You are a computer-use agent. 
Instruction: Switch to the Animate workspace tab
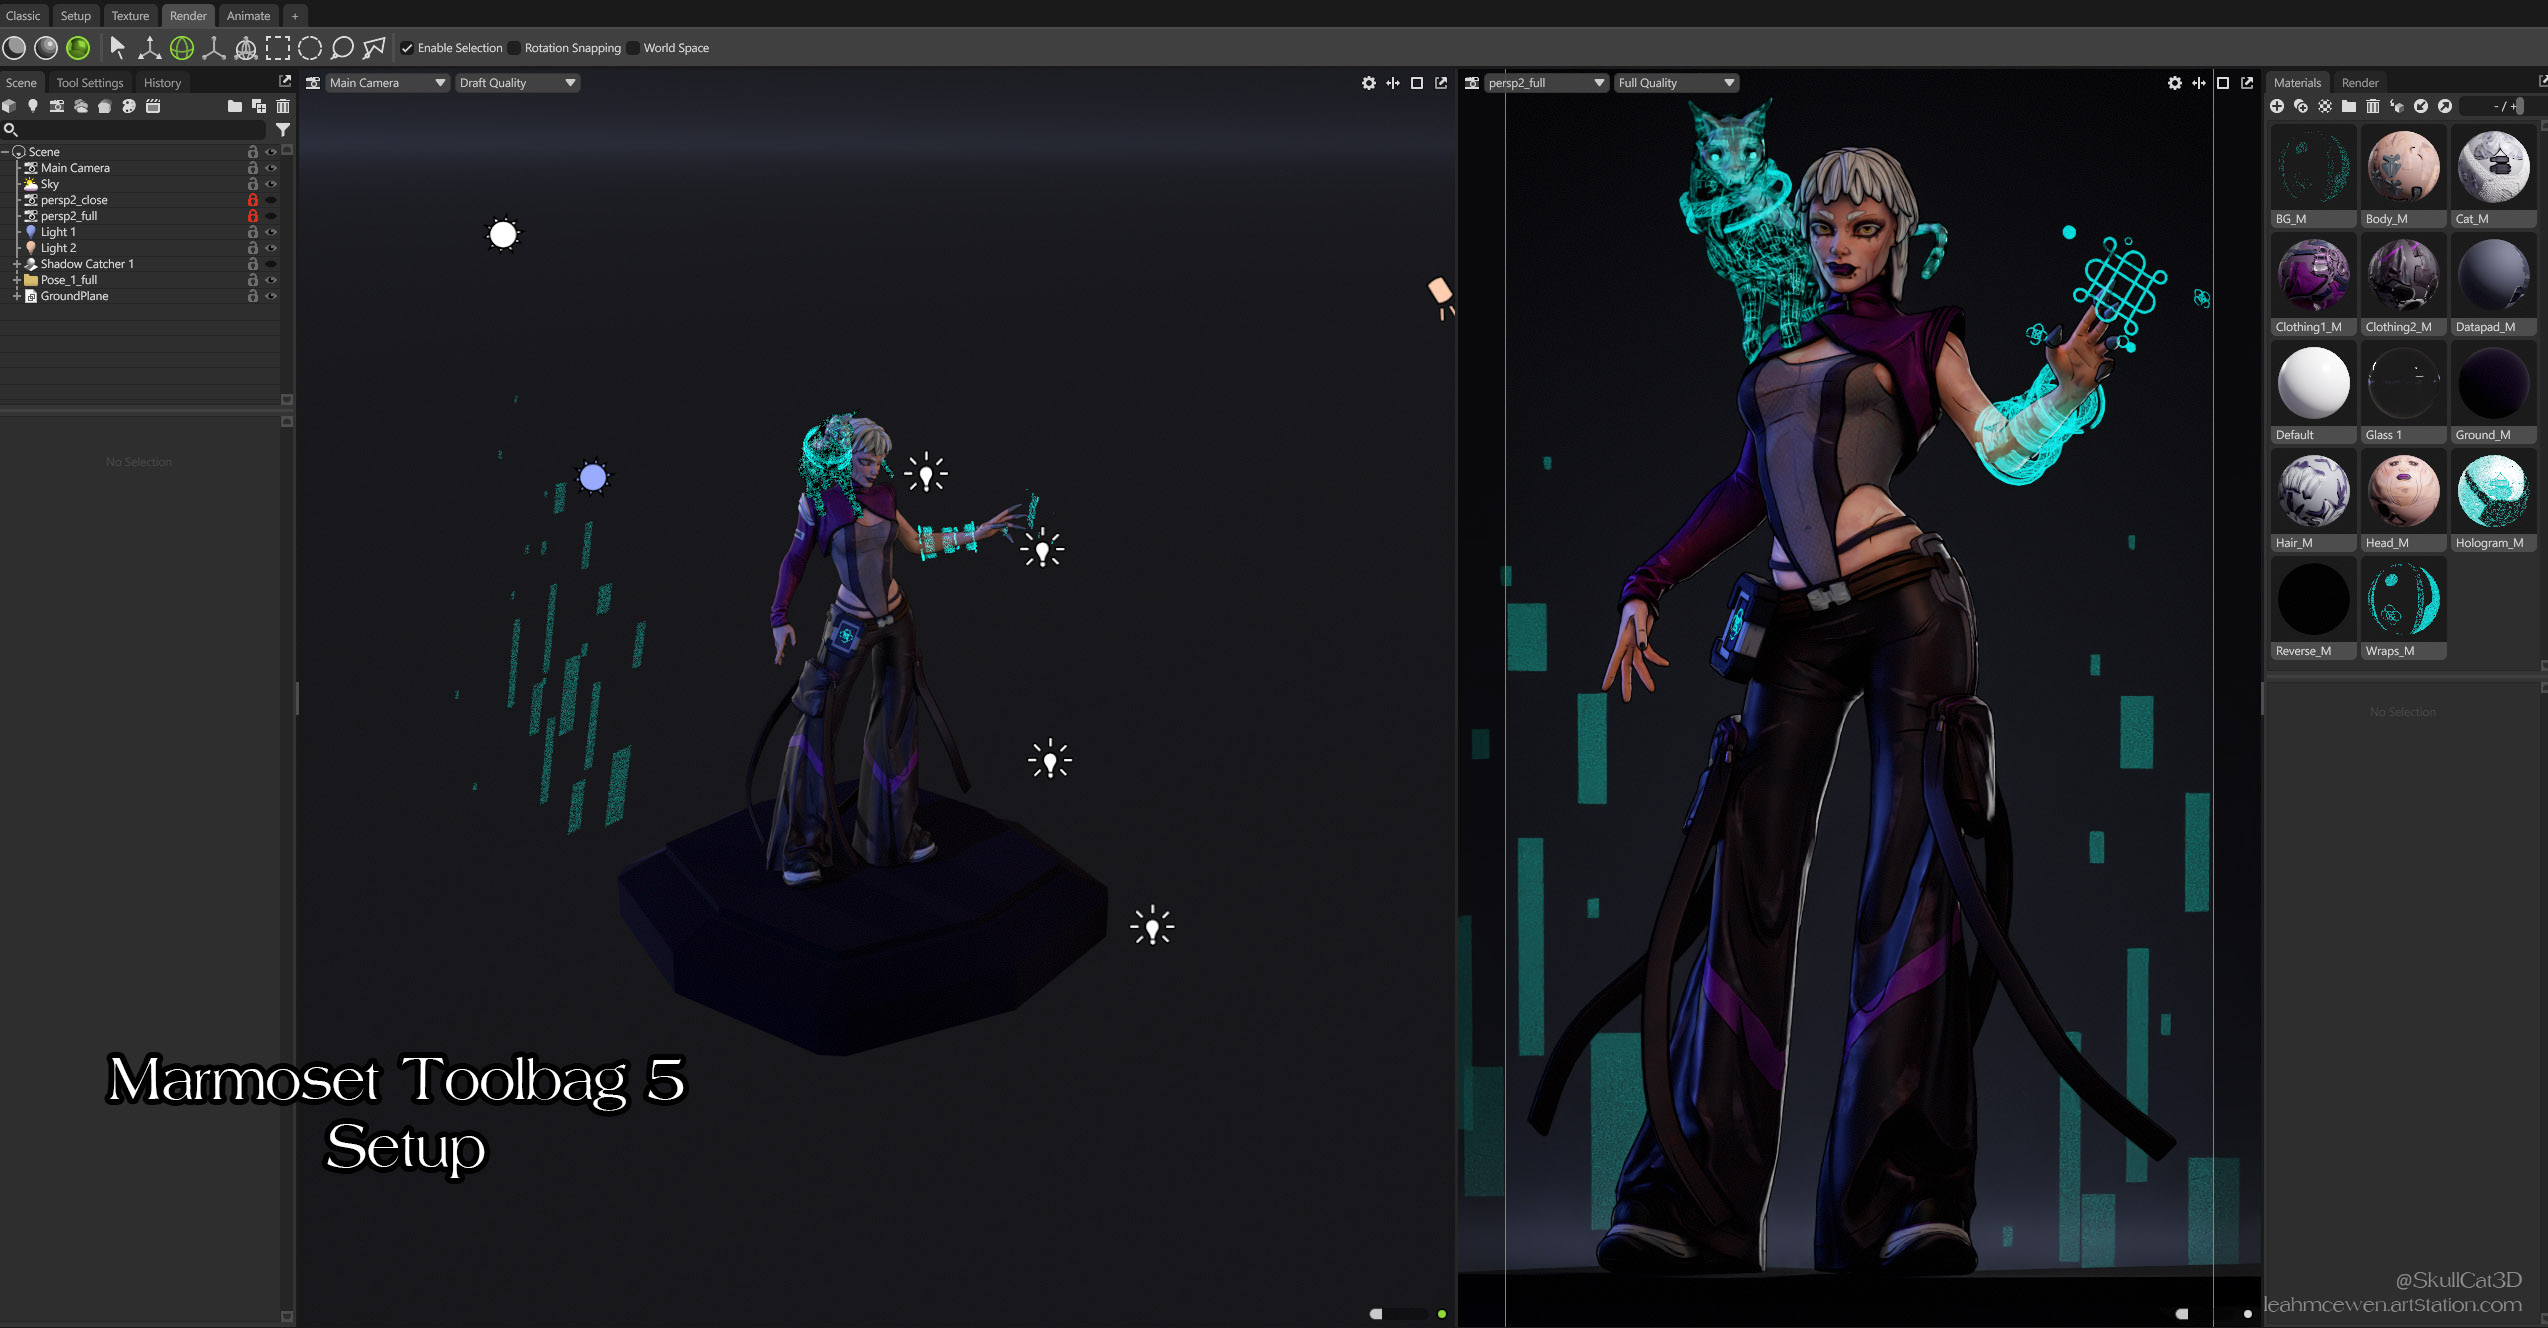tap(248, 15)
